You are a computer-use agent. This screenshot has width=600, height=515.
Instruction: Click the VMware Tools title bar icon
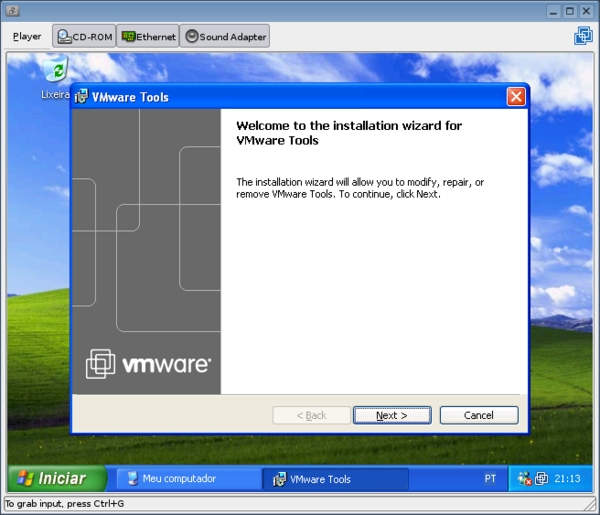click(x=81, y=96)
